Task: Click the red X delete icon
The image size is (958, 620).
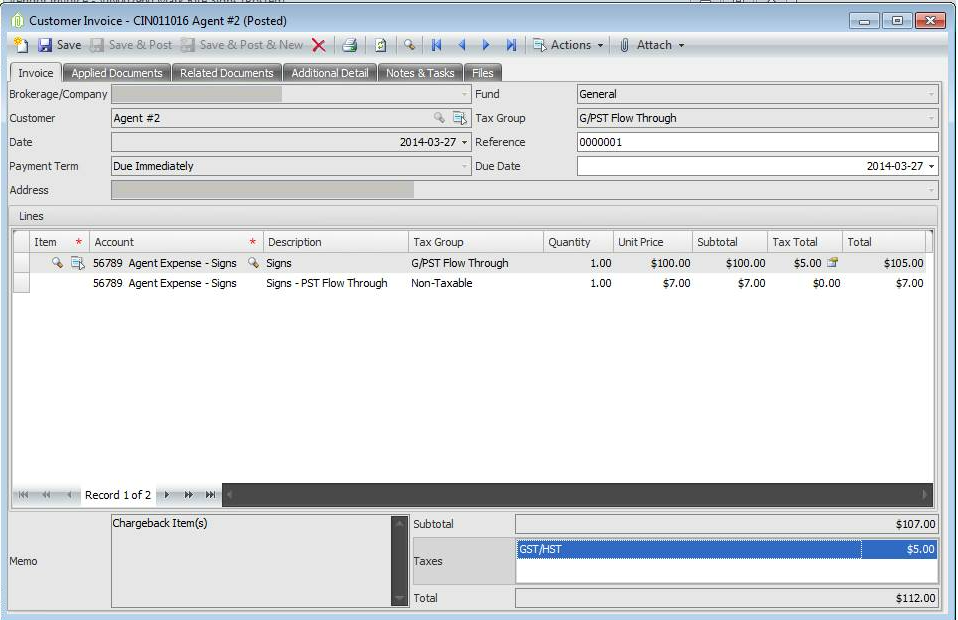Action: pyautogui.click(x=318, y=45)
